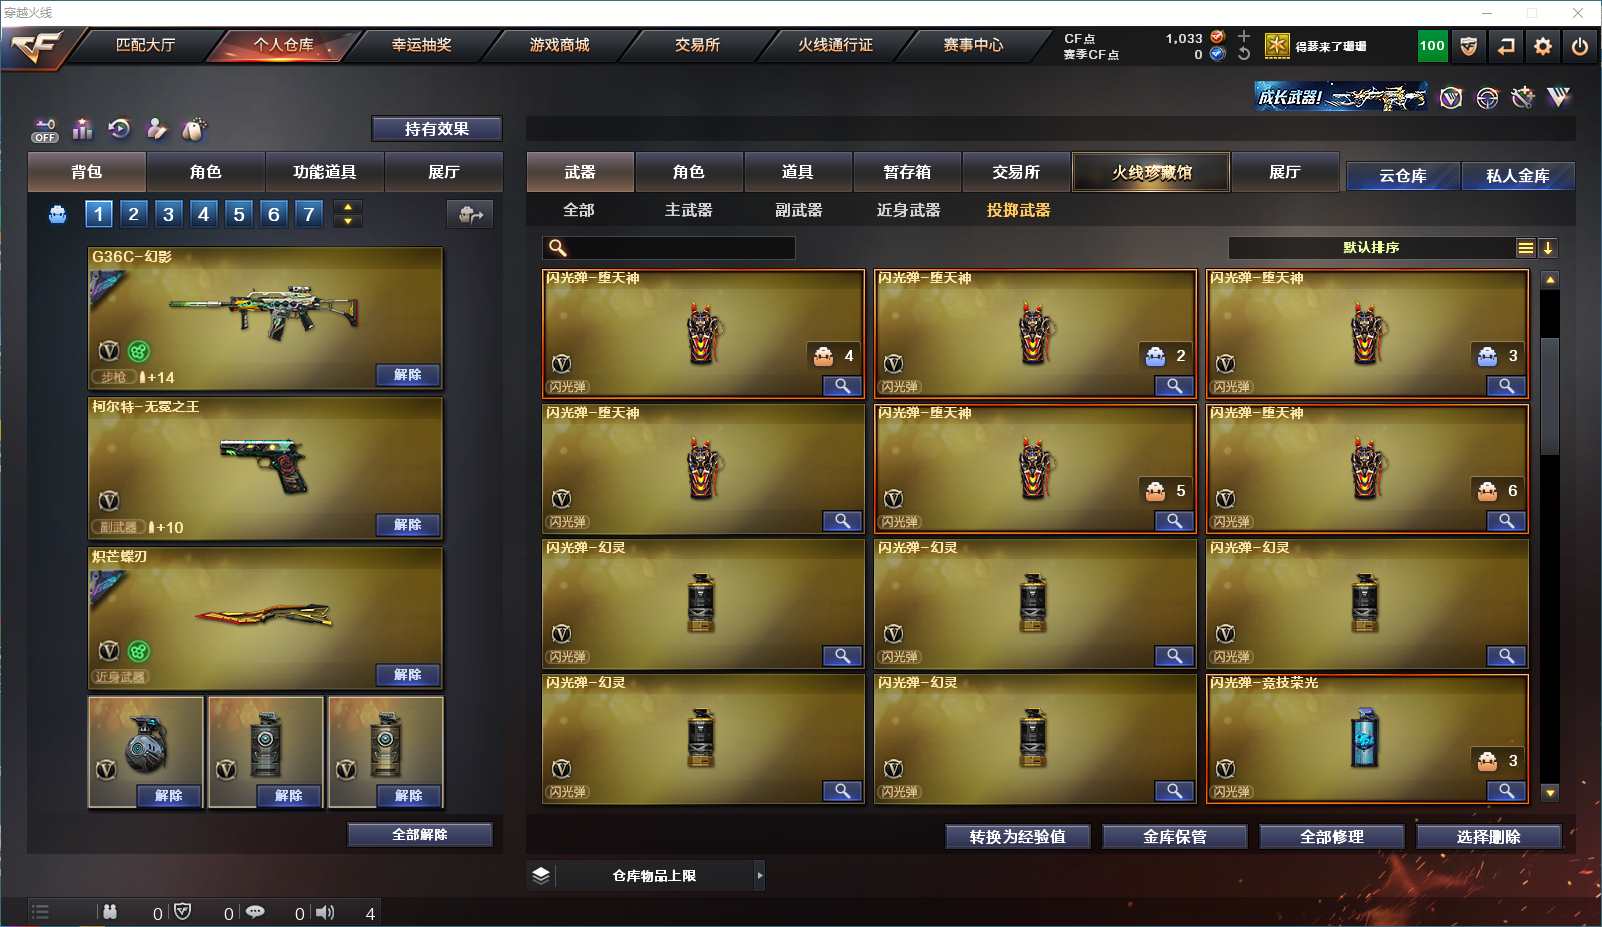Click the magnifier on 闪光弹-竞技荣光 item
This screenshot has width=1602, height=927.
[1506, 791]
